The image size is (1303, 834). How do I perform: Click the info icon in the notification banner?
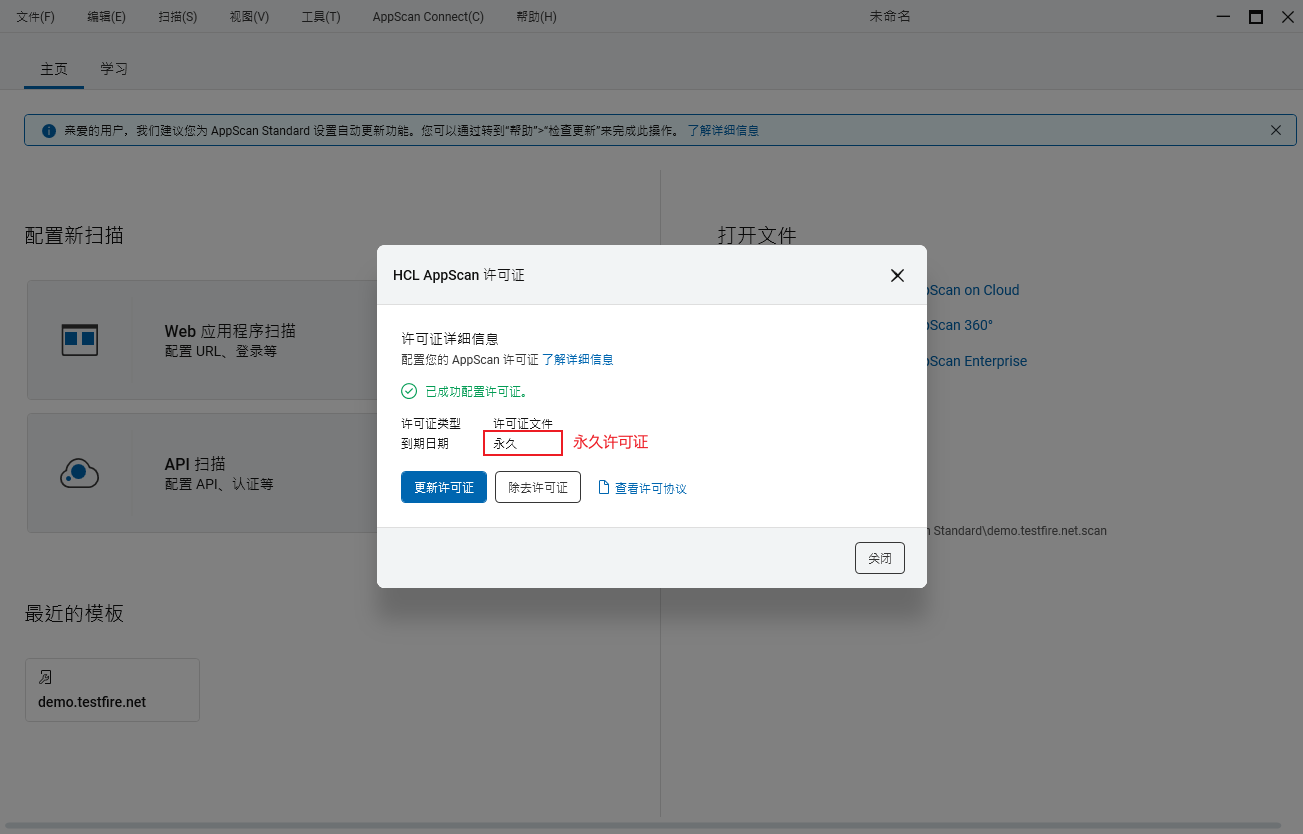[48, 131]
